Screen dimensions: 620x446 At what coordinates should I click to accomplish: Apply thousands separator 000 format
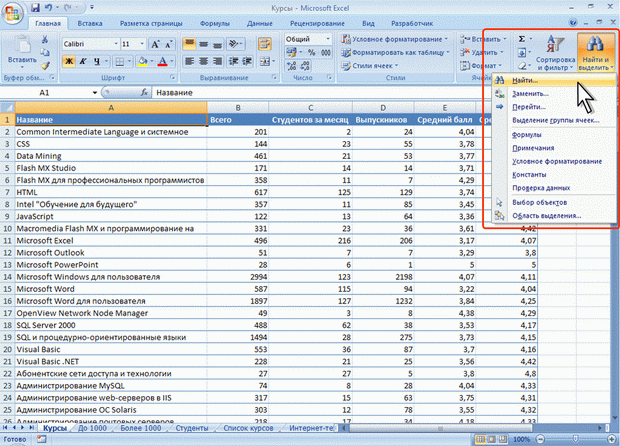pos(326,52)
